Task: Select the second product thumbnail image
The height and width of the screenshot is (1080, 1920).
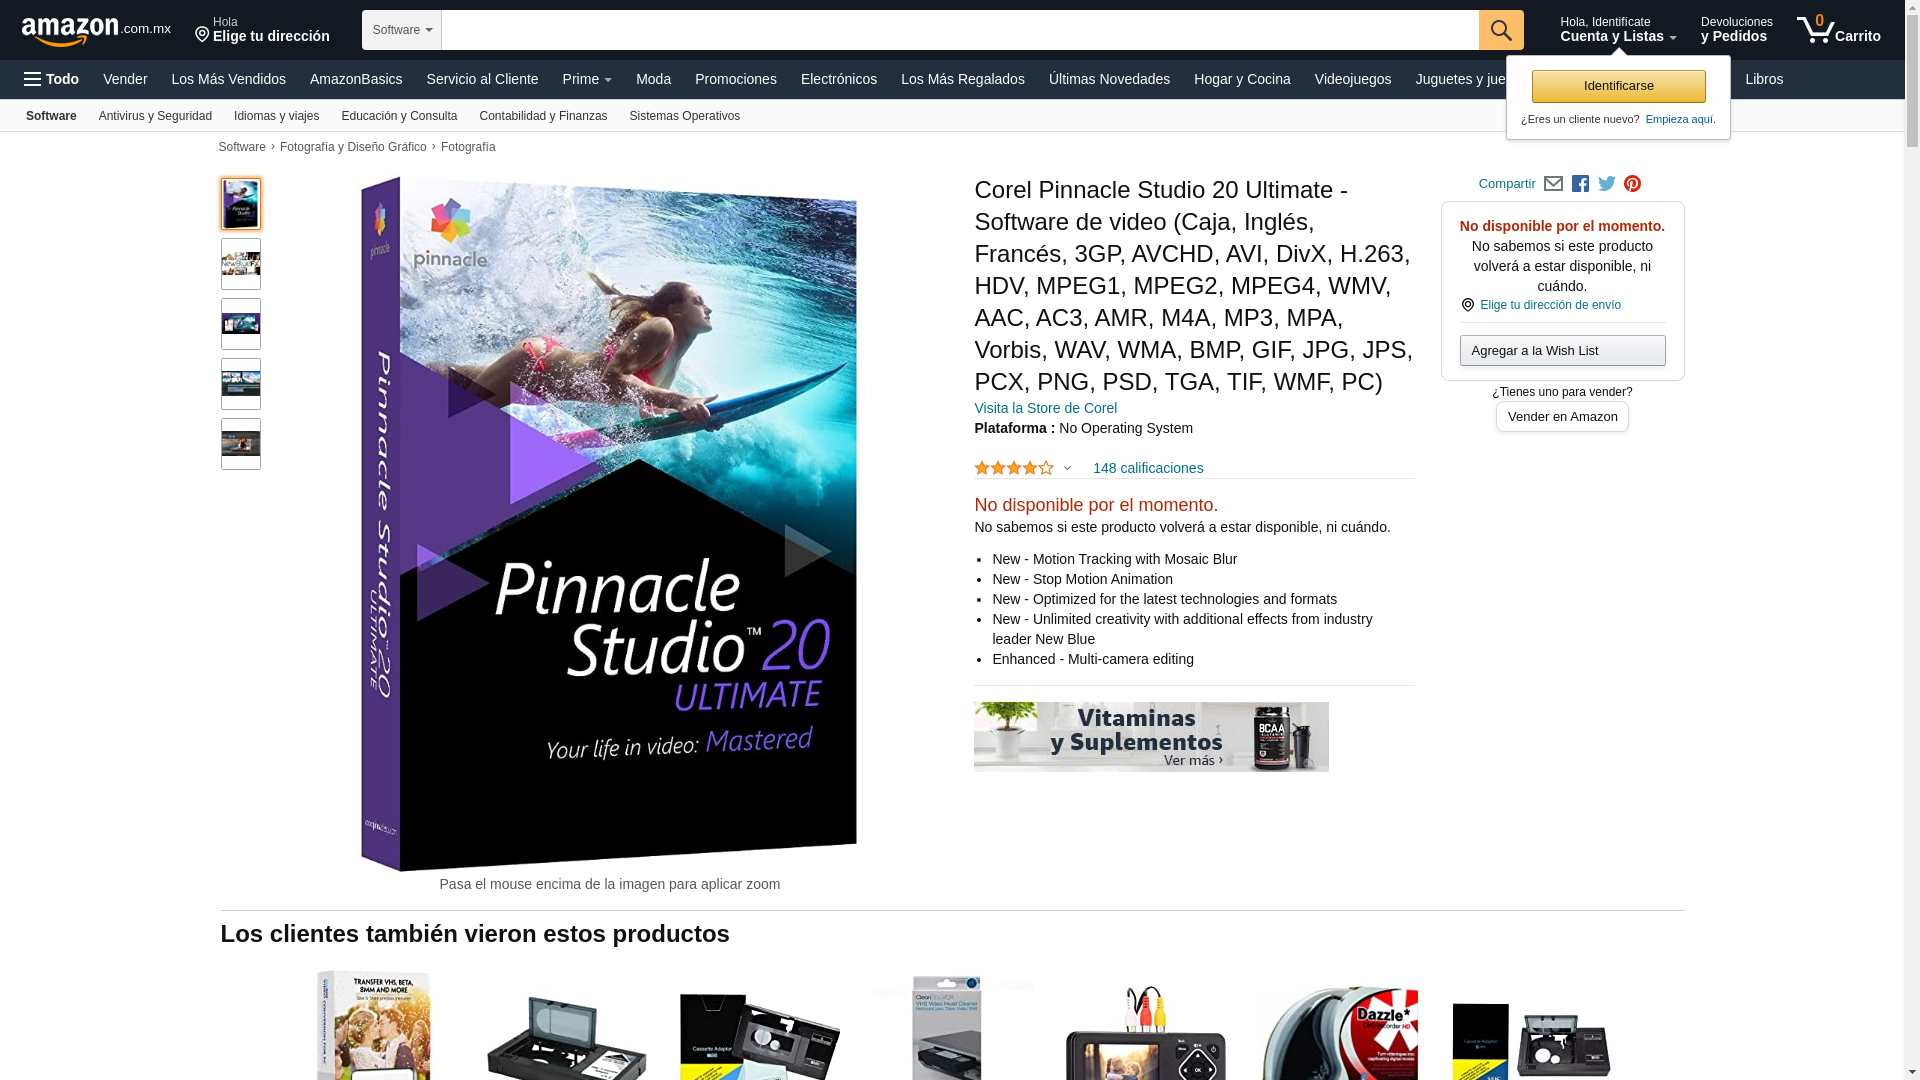Action: click(x=241, y=264)
